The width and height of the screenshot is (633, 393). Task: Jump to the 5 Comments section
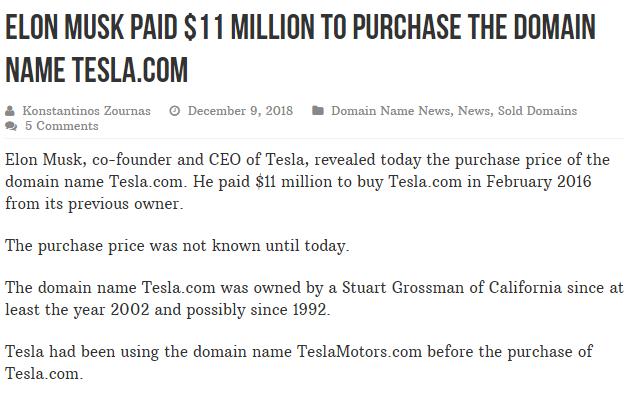click(x=62, y=126)
